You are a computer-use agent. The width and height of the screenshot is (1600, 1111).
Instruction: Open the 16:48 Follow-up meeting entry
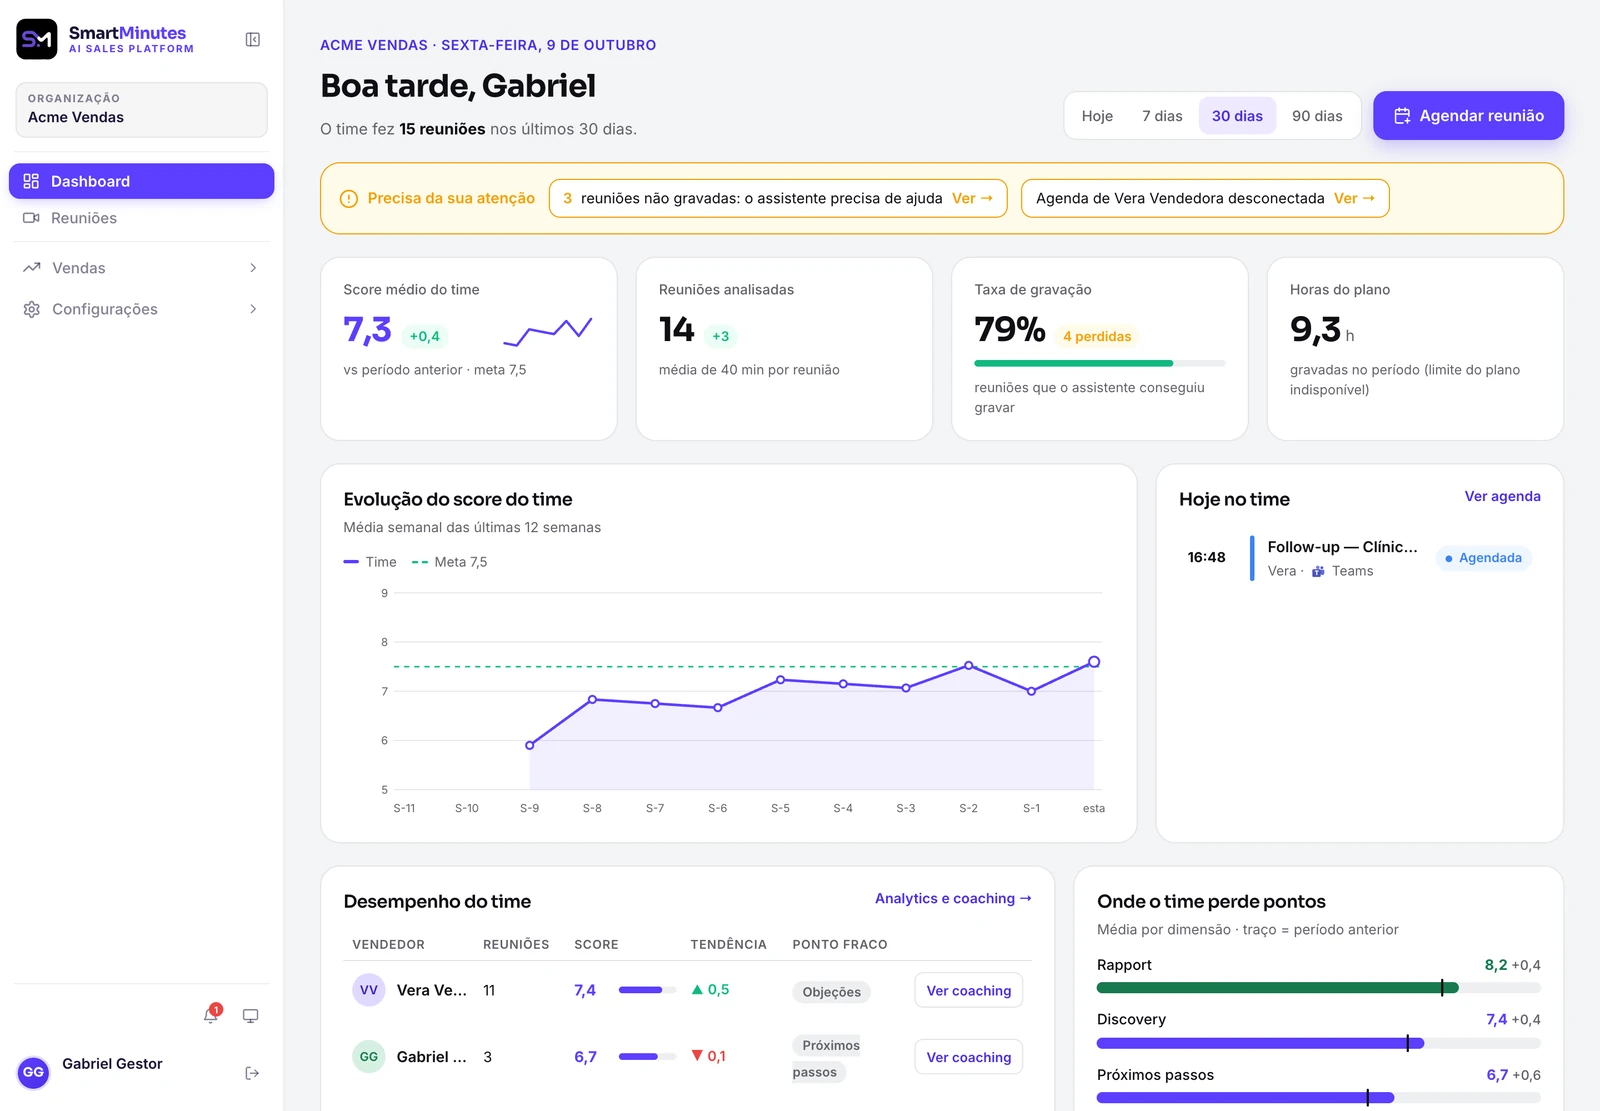[x=1359, y=558]
